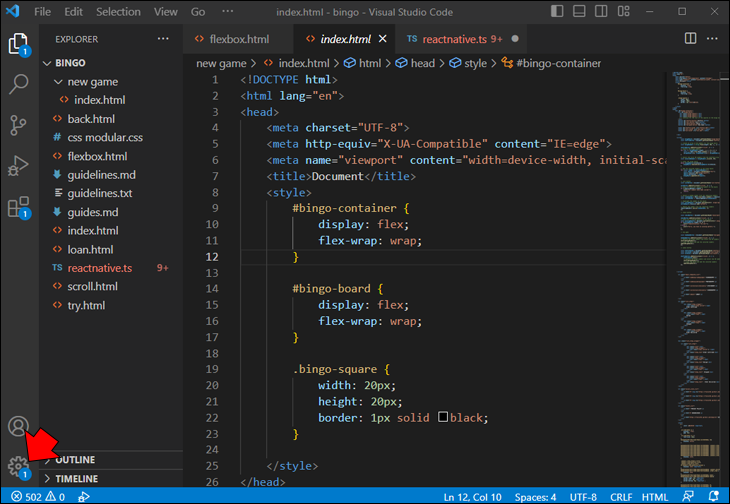
Task: Click CRLF end of line setting
Action: coord(621,497)
